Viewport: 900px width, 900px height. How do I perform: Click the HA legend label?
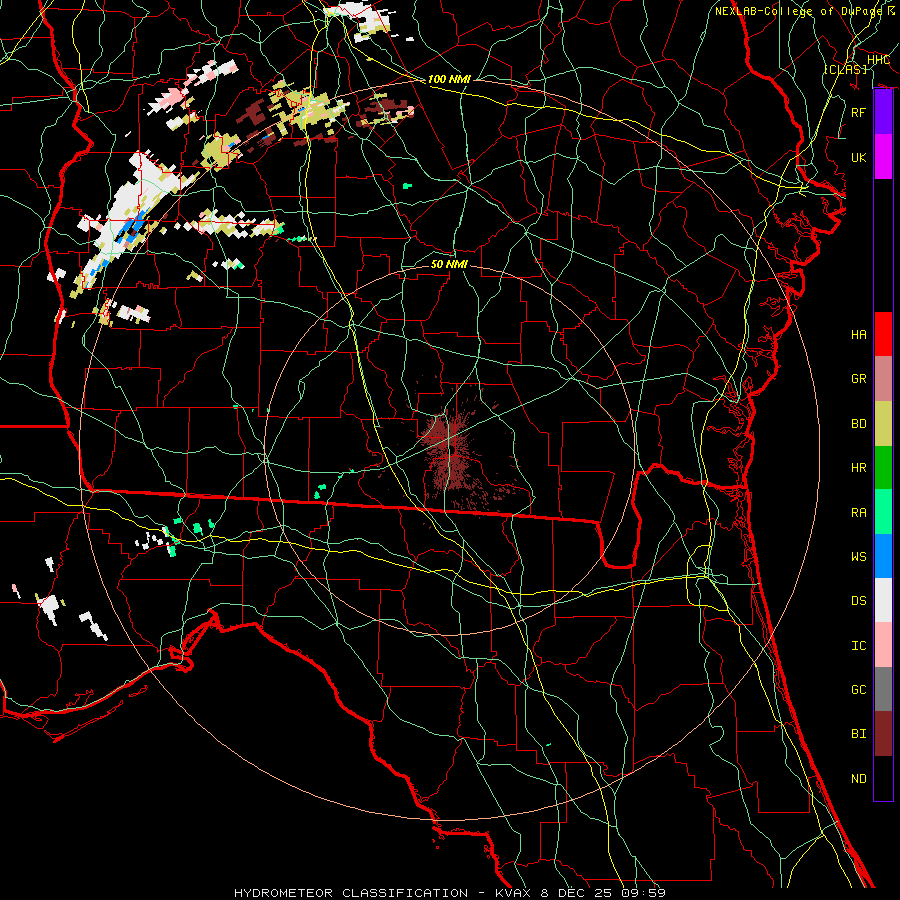point(859,335)
